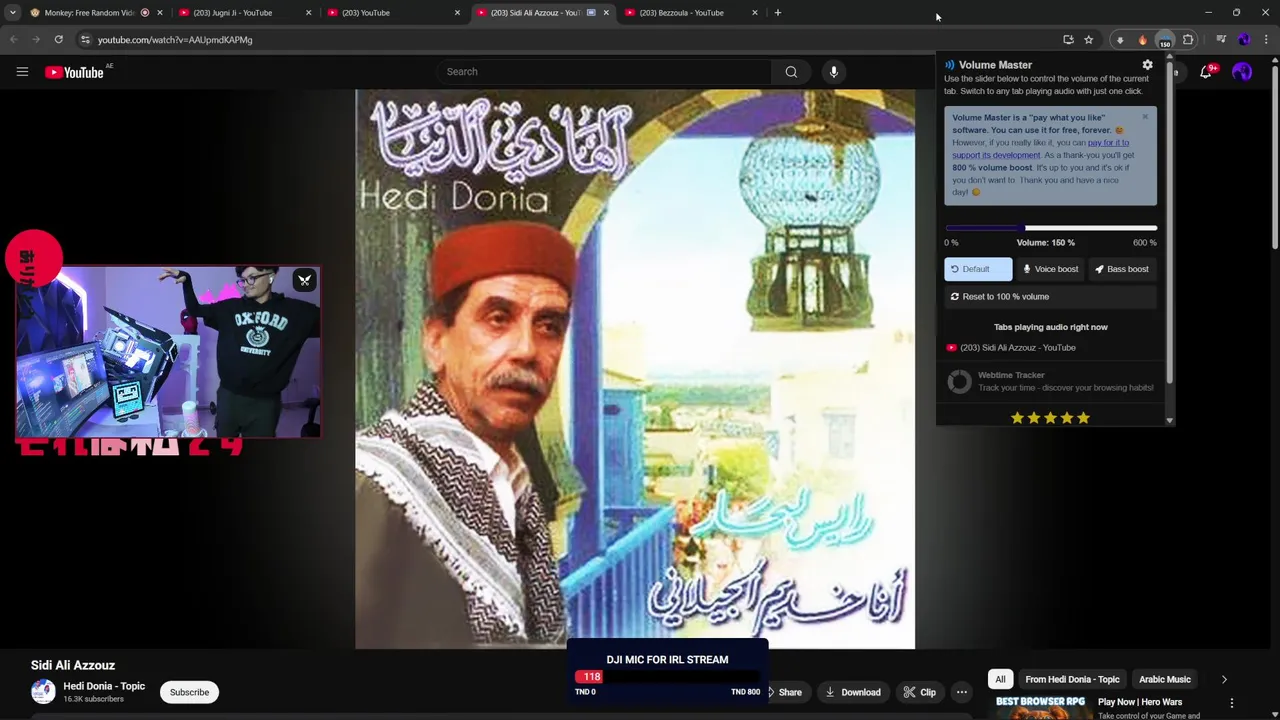The width and height of the screenshot is (1280, 720).
Task: Open Hedi Donia channel avatar
Action: point(43,692)
